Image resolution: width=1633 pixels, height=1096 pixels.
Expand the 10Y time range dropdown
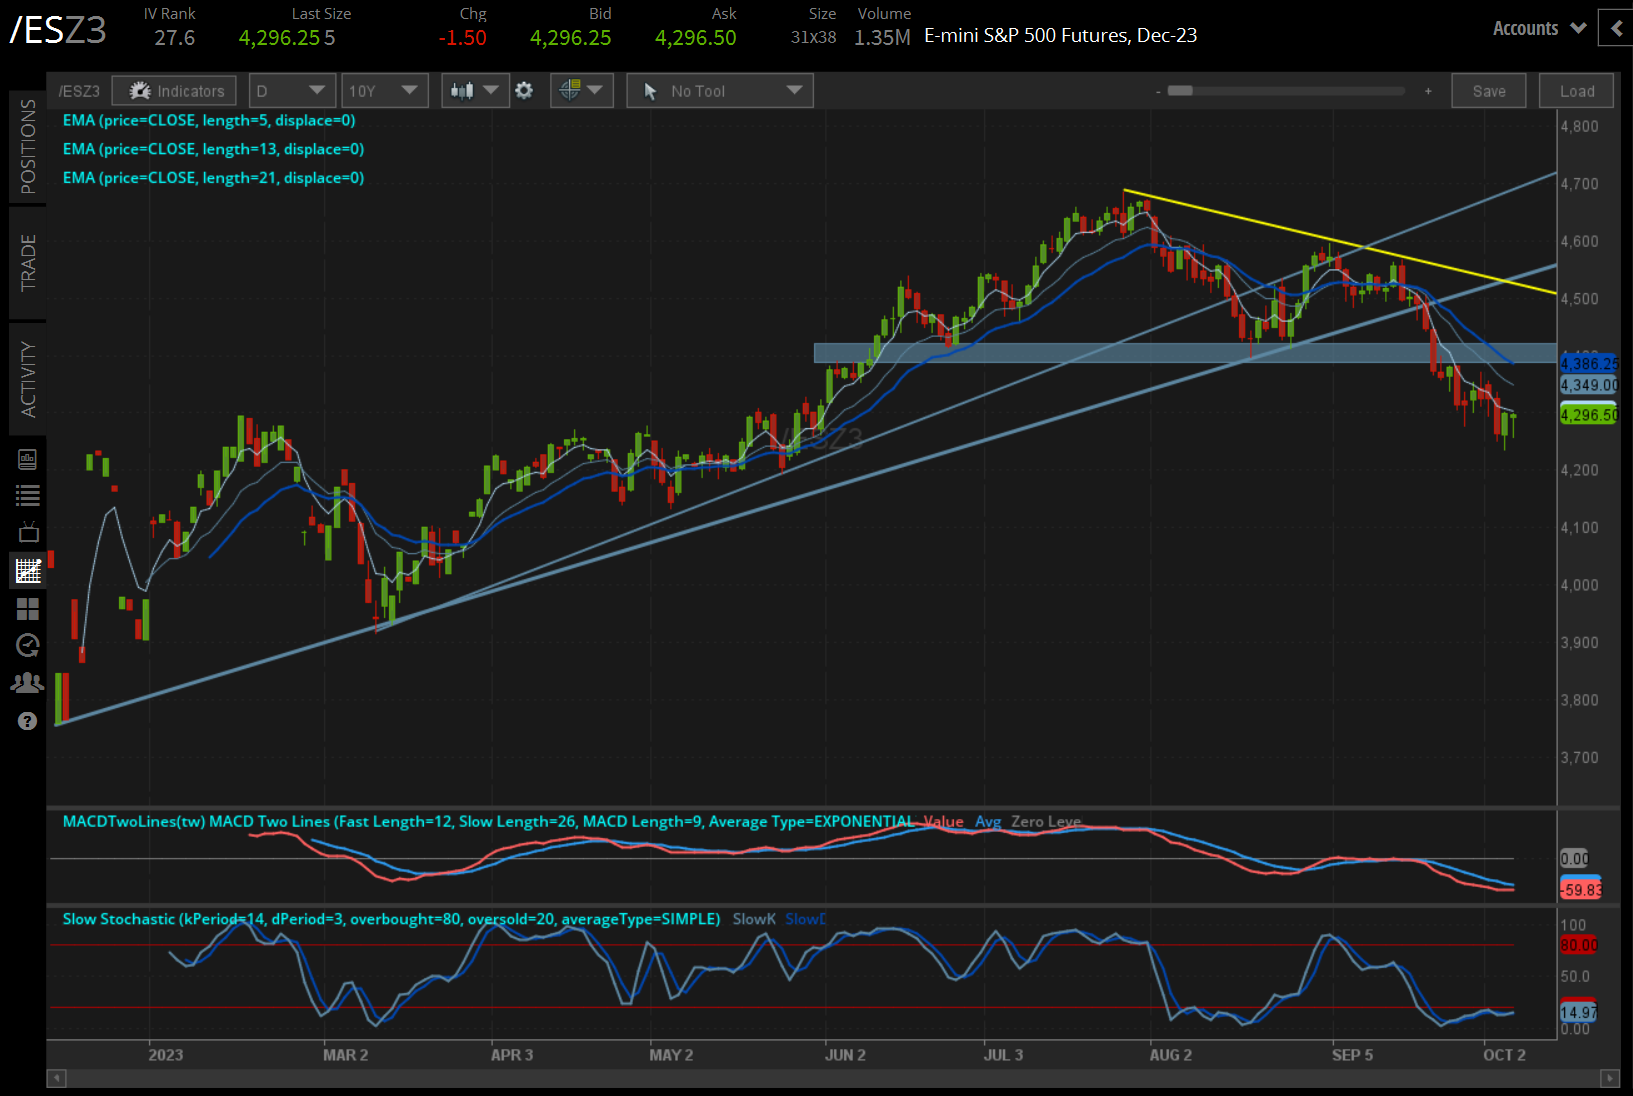click(x=384, y=91)
